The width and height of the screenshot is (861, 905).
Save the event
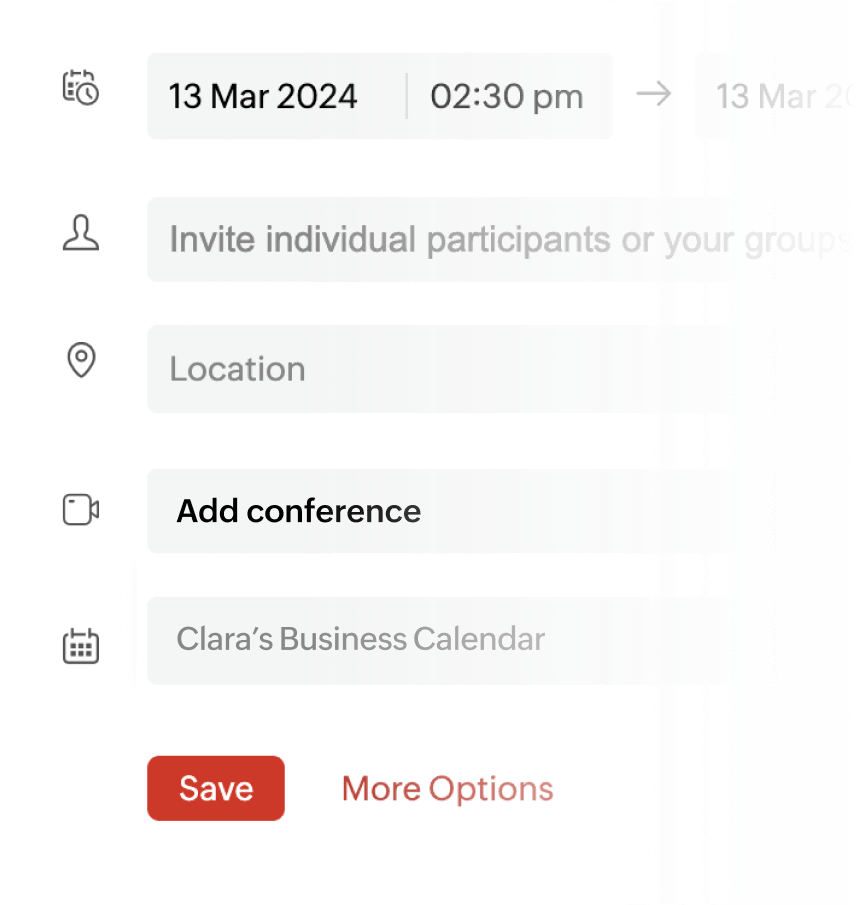215,788
